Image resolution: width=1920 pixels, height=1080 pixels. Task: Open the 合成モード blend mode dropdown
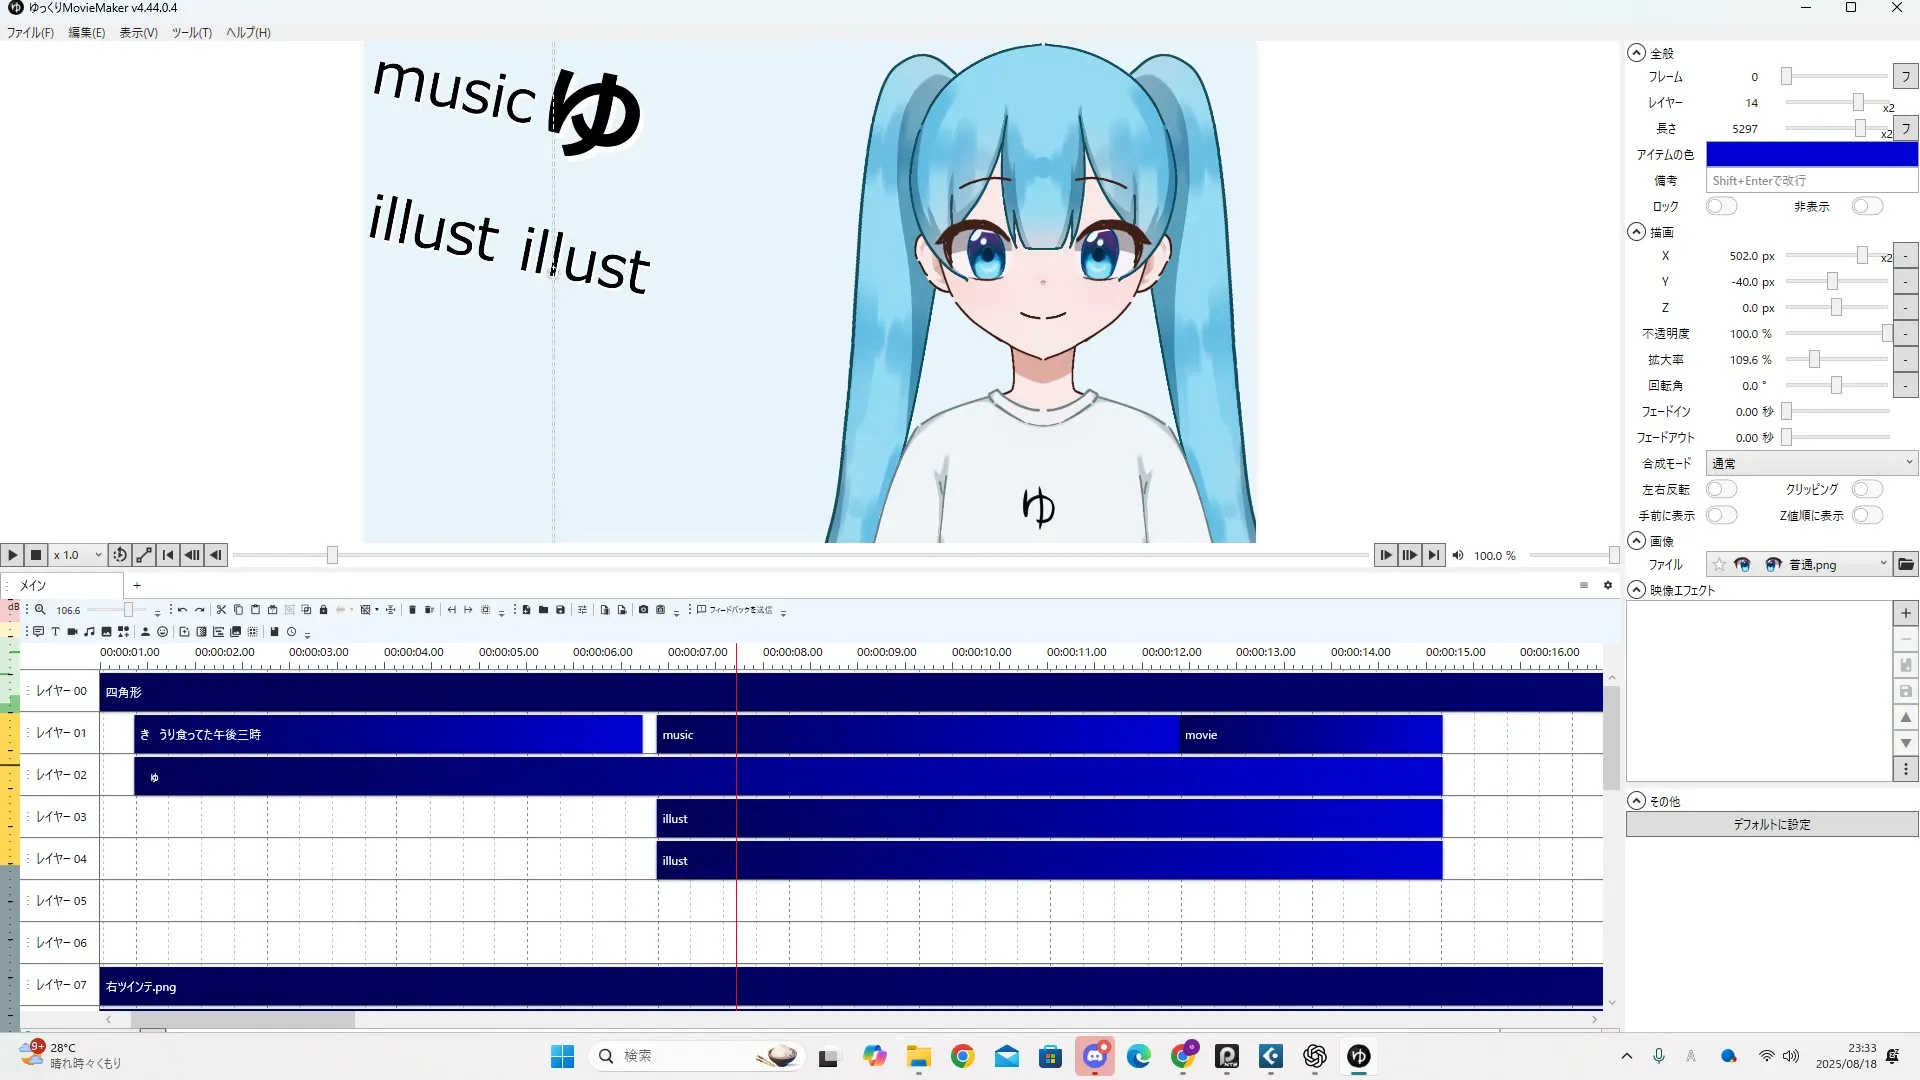click(1811, 463)
